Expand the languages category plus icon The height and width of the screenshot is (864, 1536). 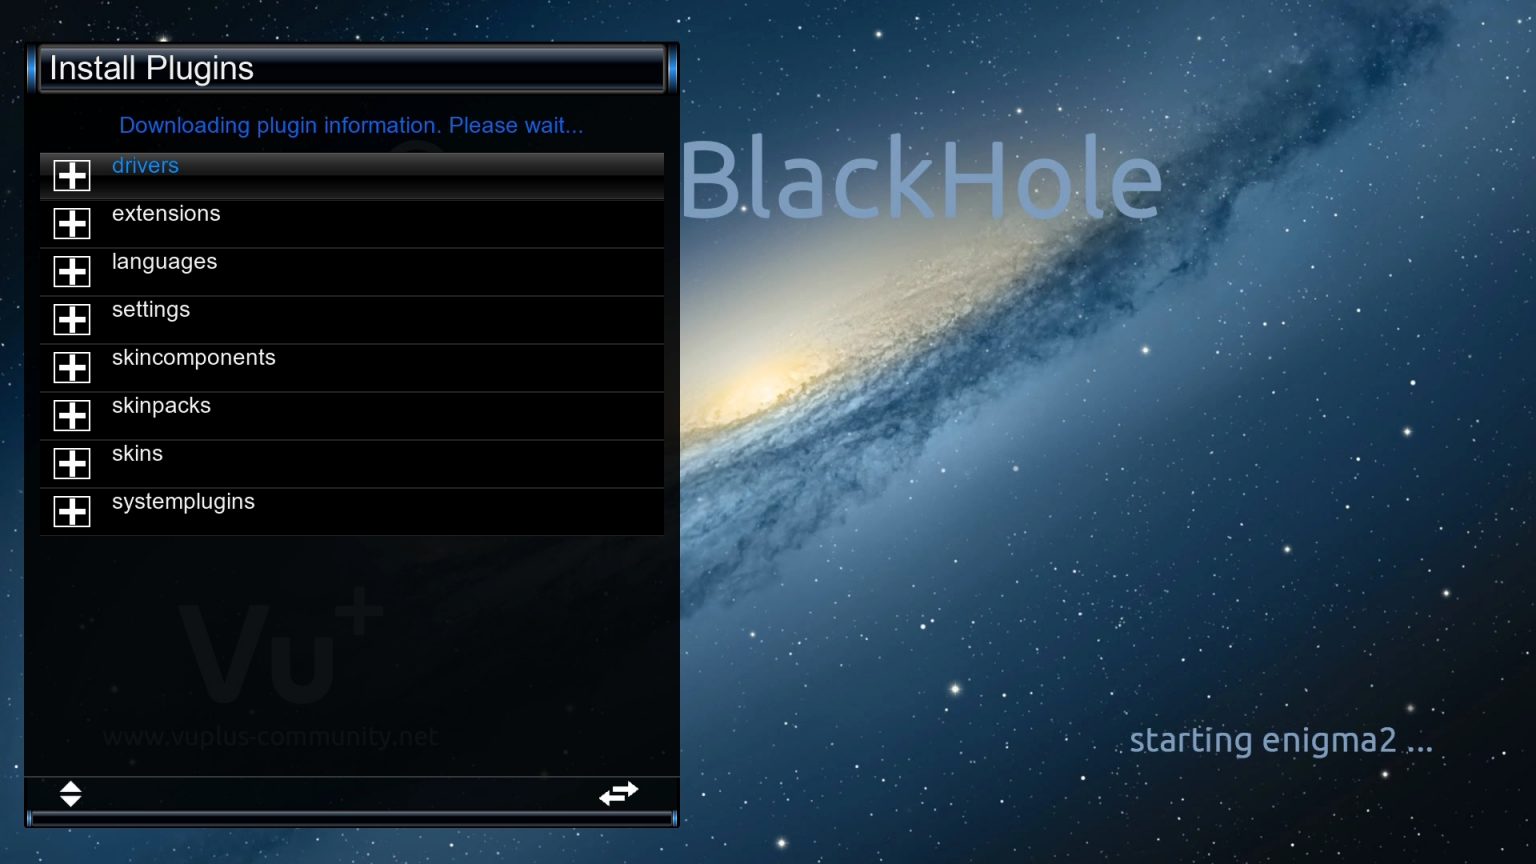click(72, 272)
